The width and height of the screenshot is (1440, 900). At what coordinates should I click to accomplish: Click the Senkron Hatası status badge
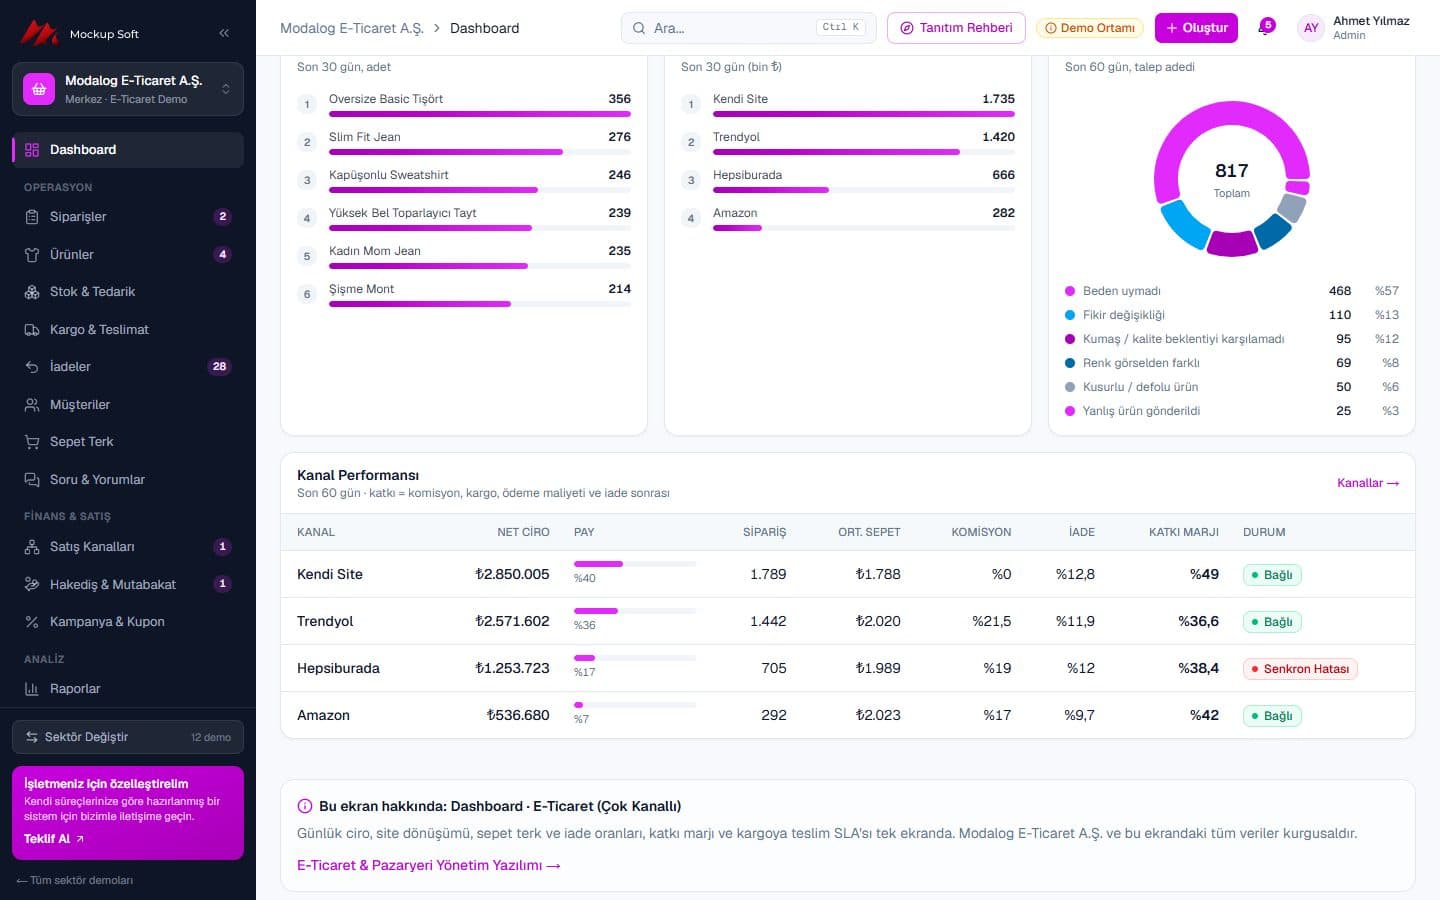click(1300, 669)
